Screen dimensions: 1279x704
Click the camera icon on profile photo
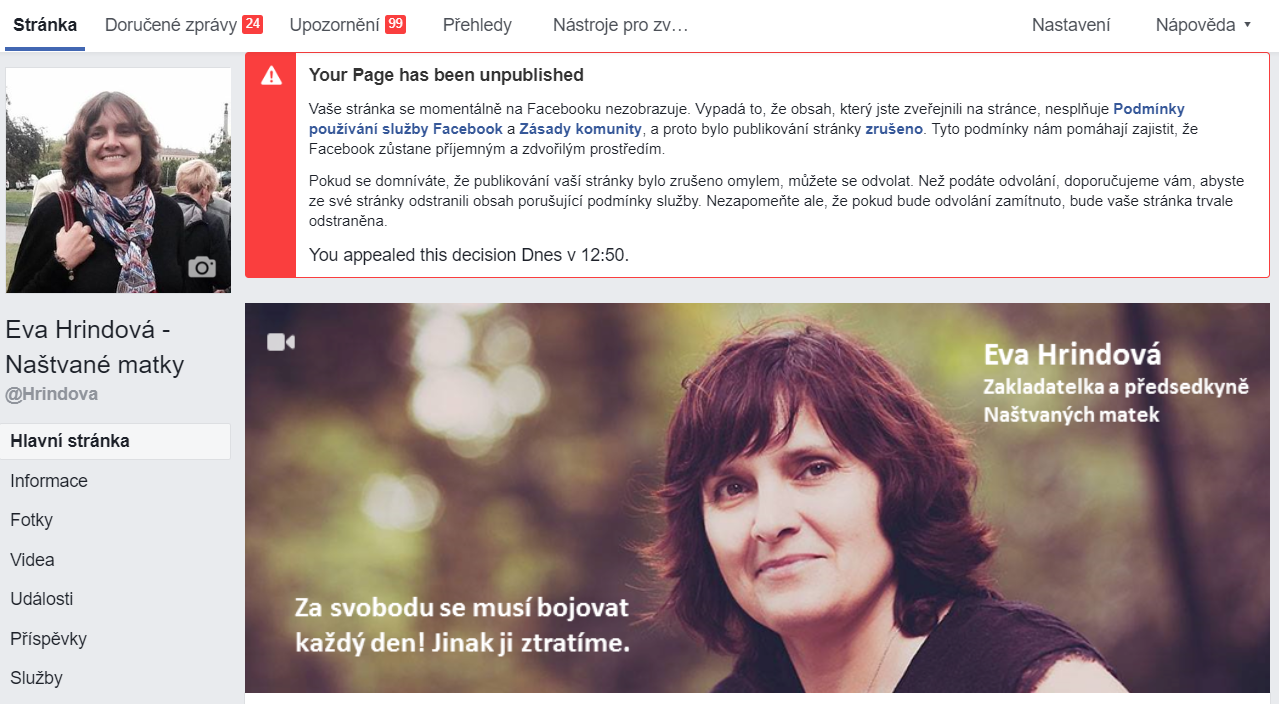point(202,266)
